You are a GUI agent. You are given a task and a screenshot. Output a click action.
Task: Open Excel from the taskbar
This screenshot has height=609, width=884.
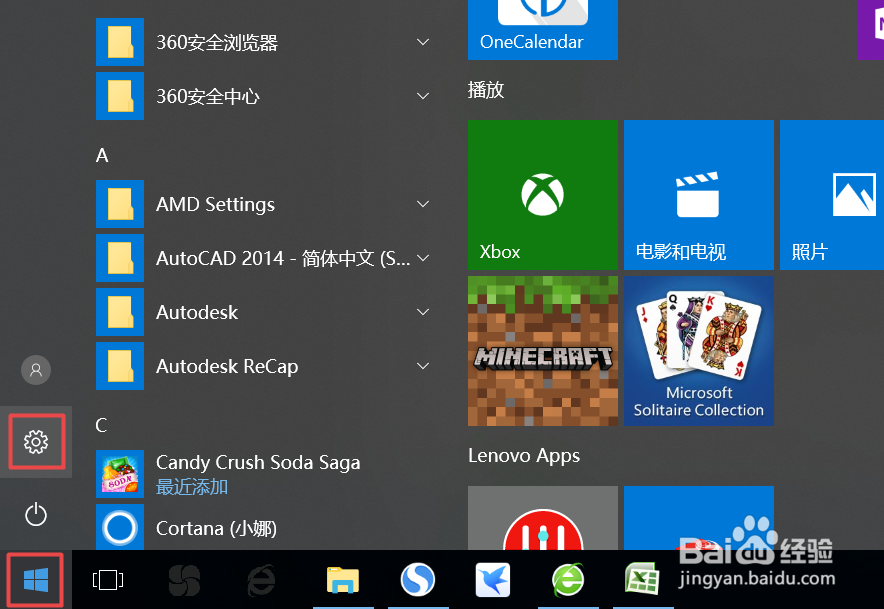pos(642,579)
